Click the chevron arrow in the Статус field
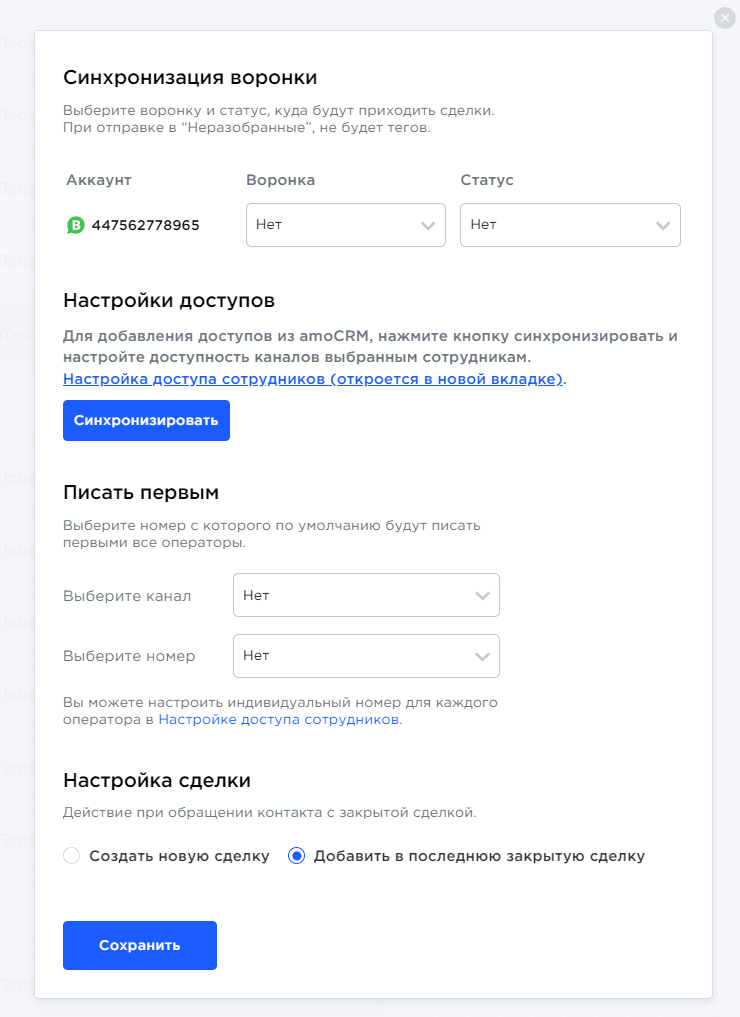 pyautogui.click(x=663, y=226)
